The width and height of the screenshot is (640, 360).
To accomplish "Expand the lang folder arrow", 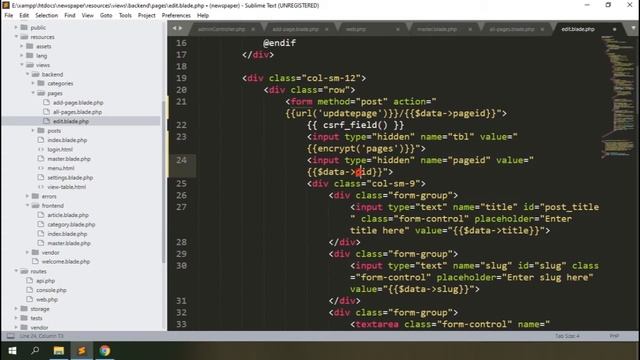I will 22,56.
